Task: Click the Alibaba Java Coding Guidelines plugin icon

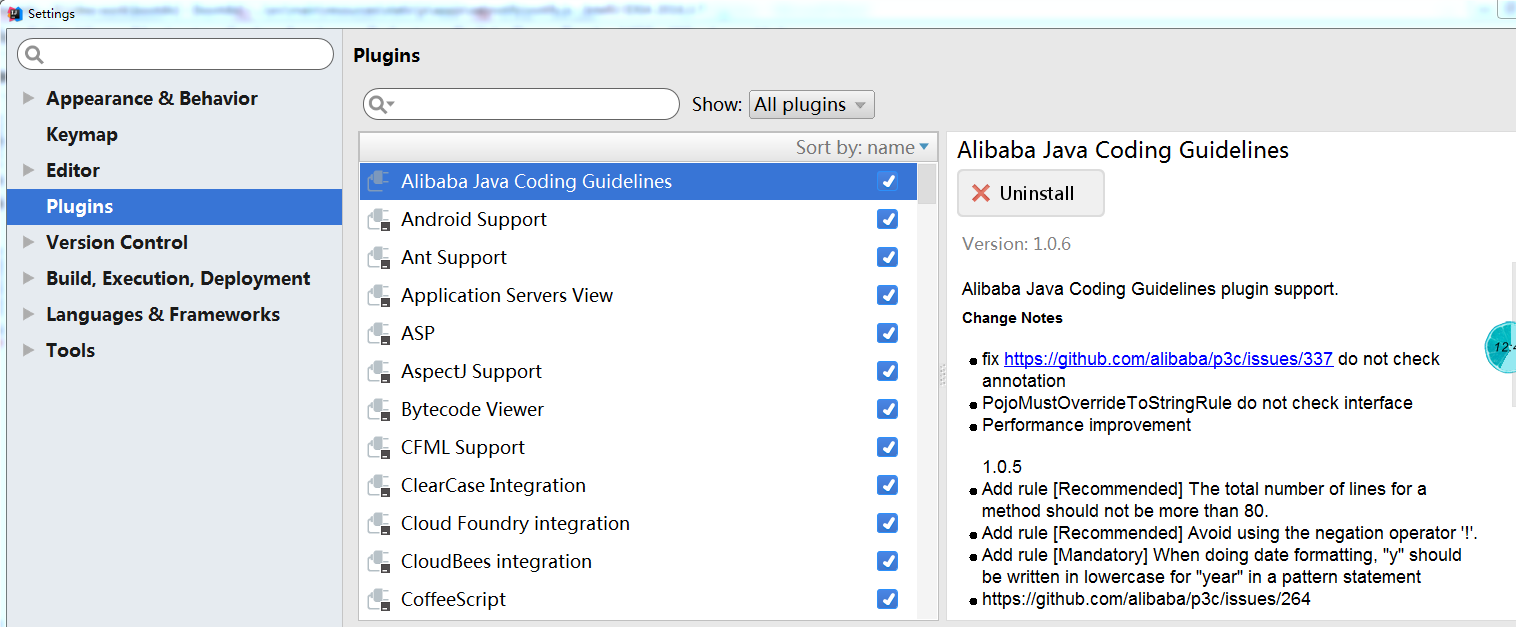Action: click(379, 181)
